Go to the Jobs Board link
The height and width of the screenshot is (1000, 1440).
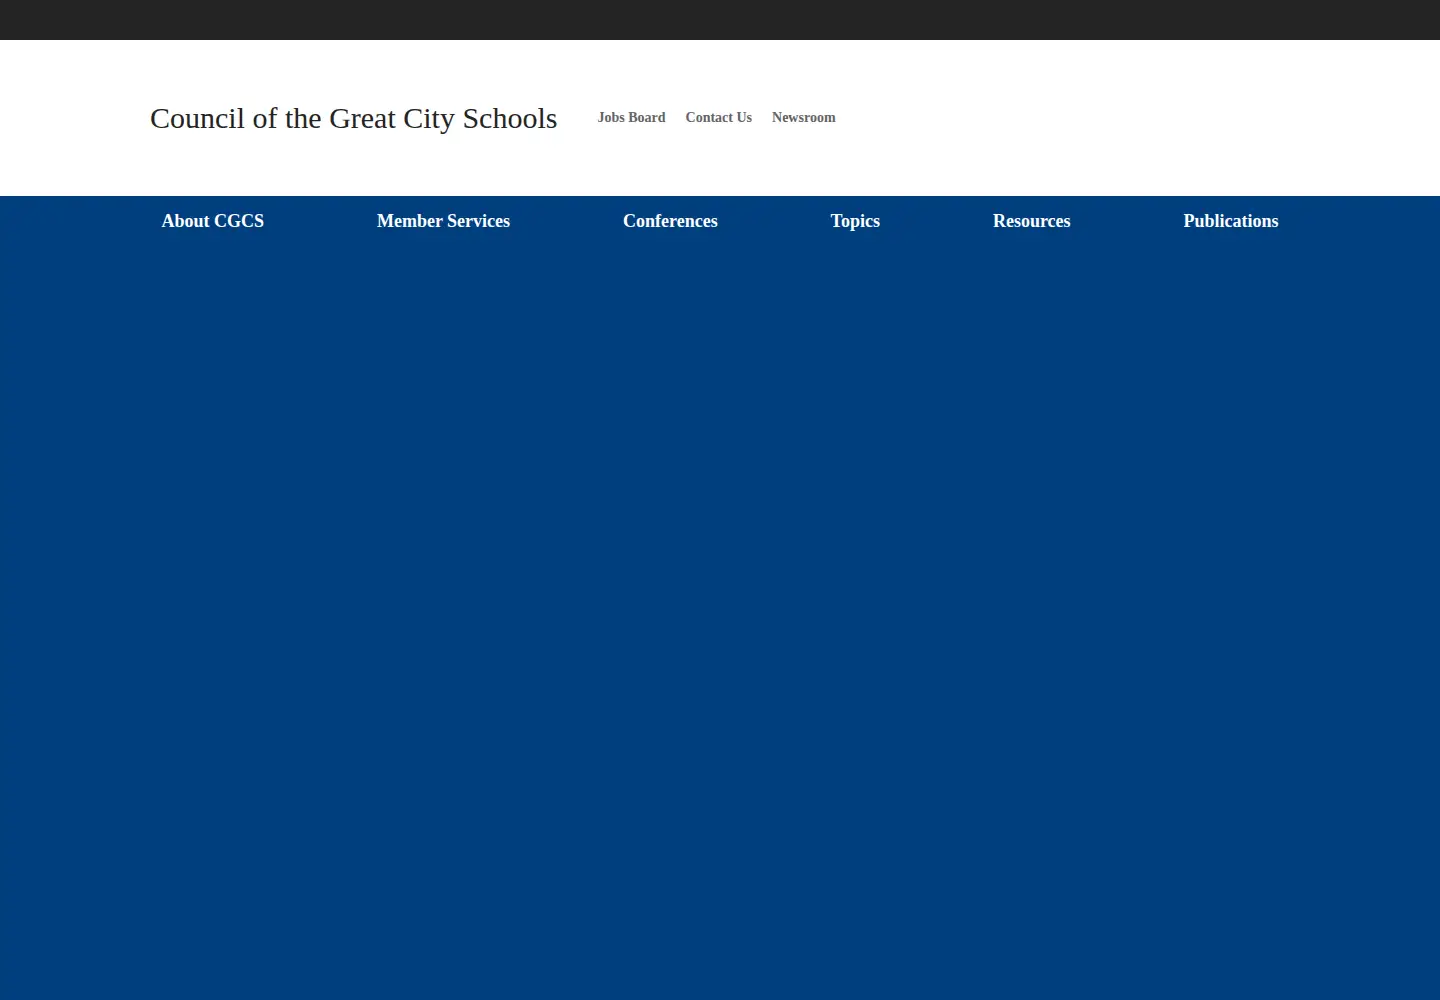631,117
